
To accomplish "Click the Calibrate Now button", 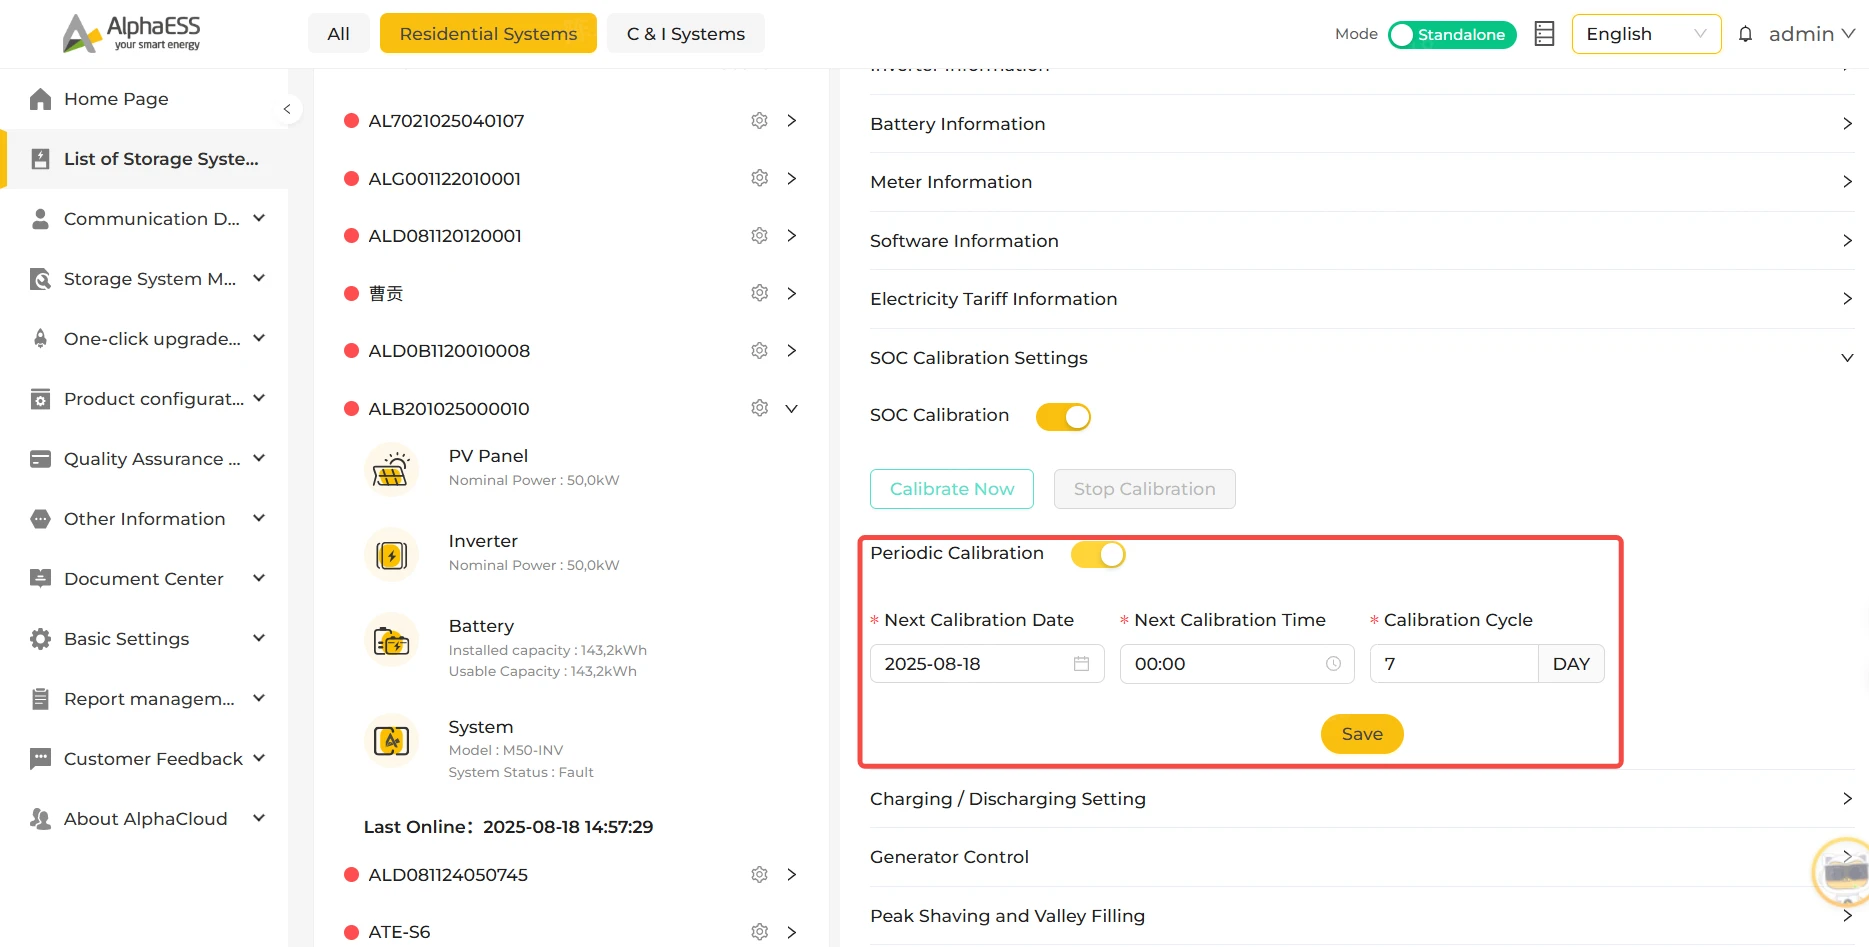I will [952, 489].
